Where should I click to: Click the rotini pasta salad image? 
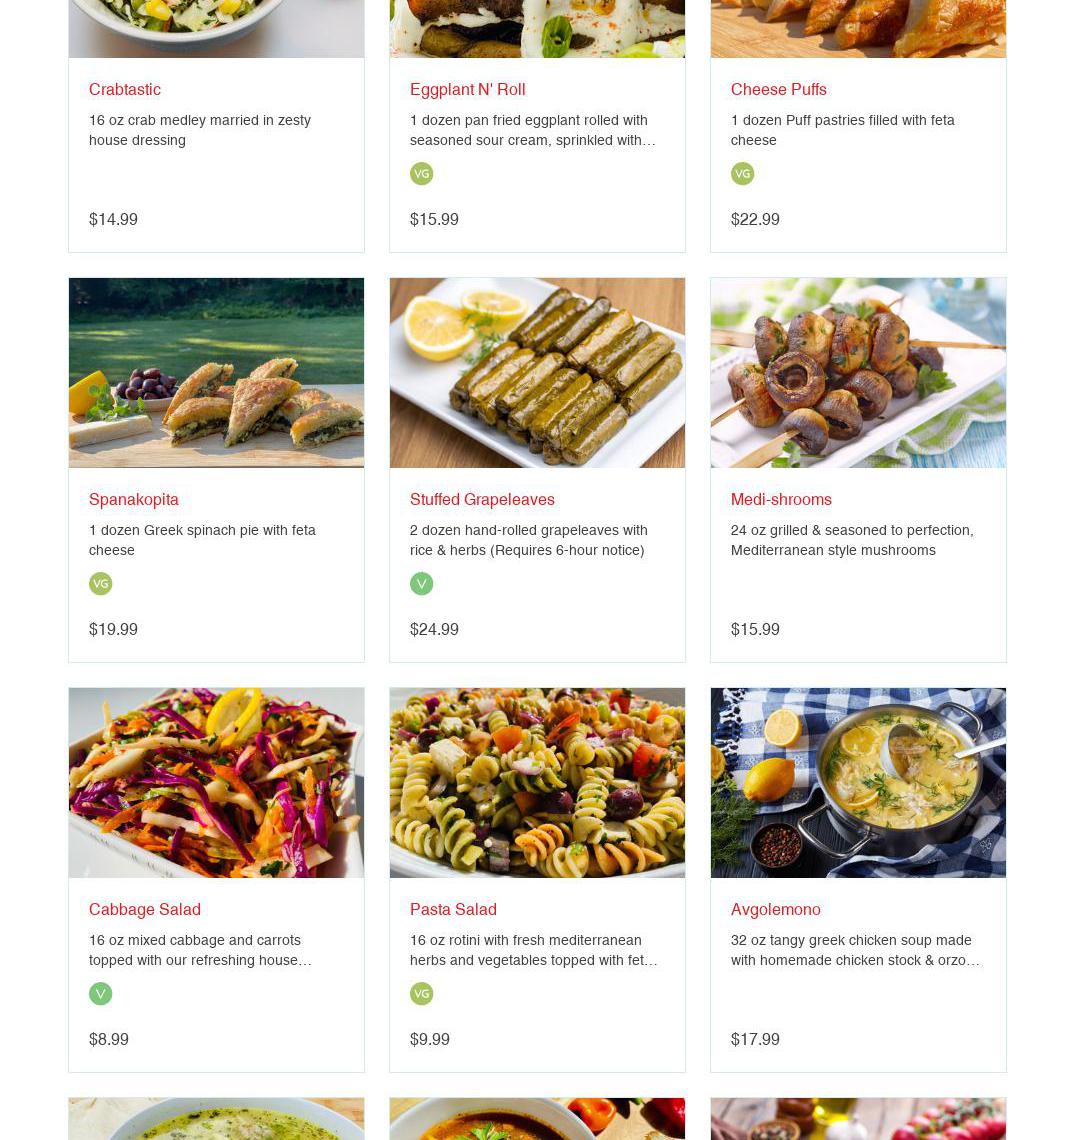(x=537, y=783)
